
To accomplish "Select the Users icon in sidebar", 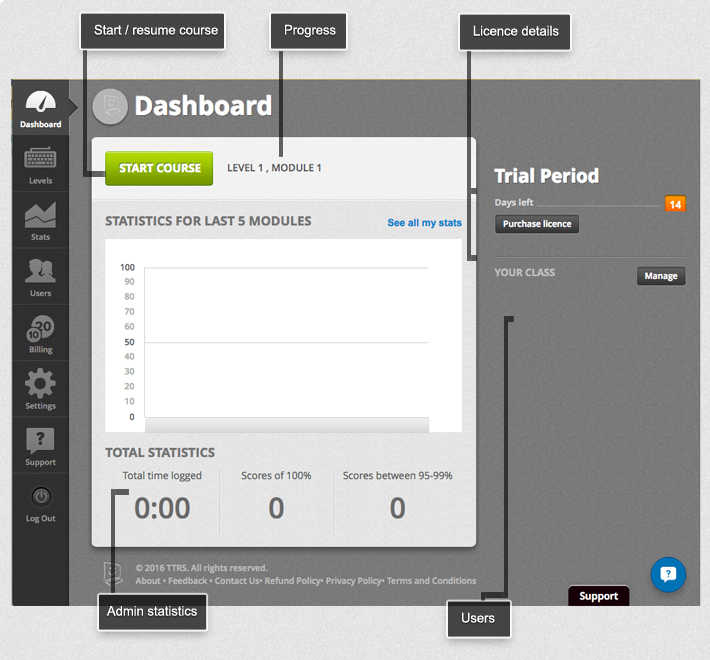I will pyautogui.click(x=40, y=273).
